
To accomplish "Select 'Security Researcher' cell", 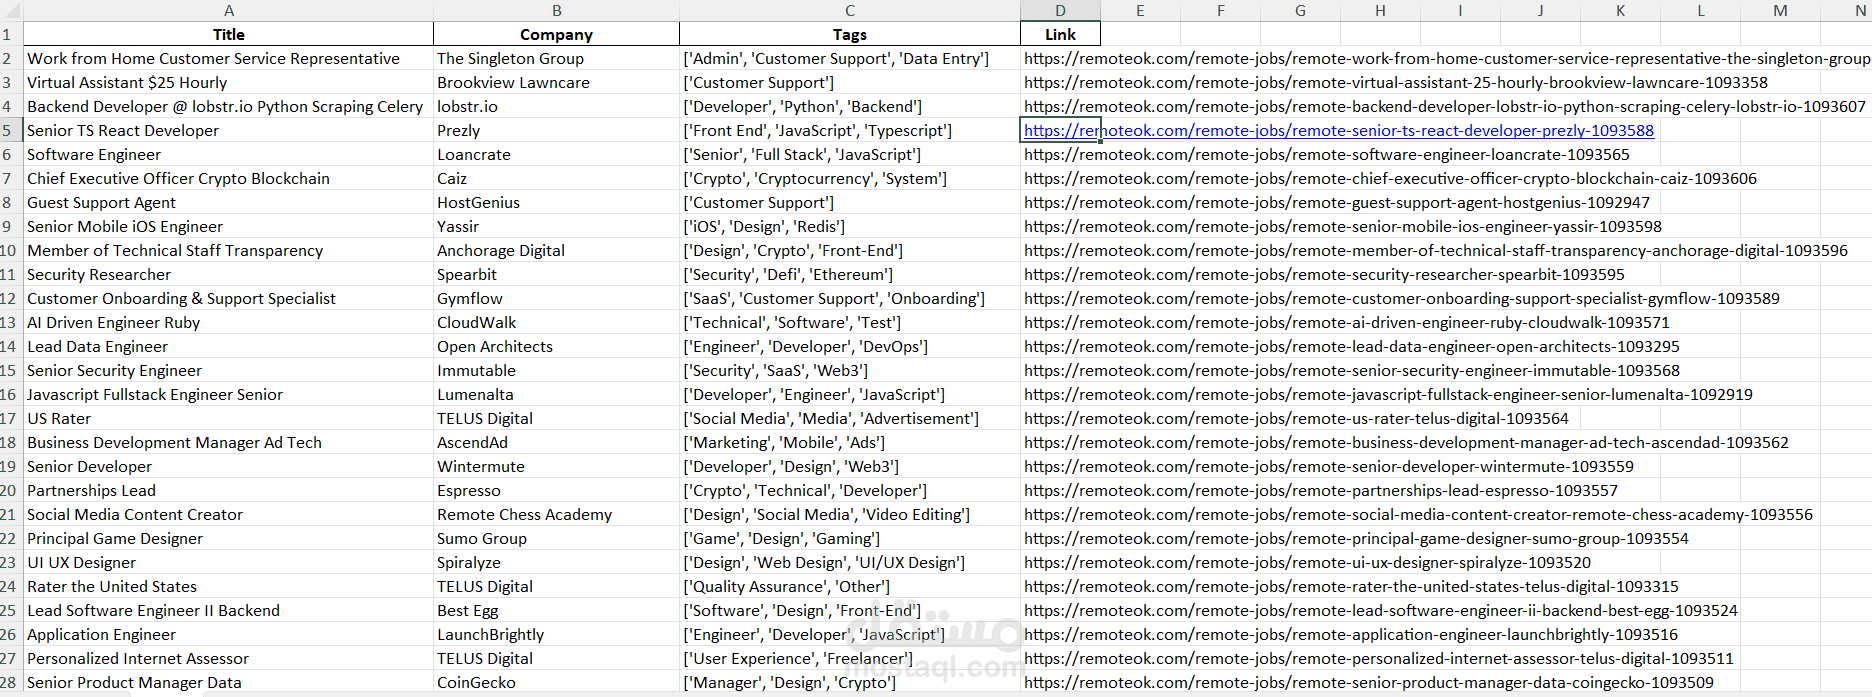I will [228, 274].
